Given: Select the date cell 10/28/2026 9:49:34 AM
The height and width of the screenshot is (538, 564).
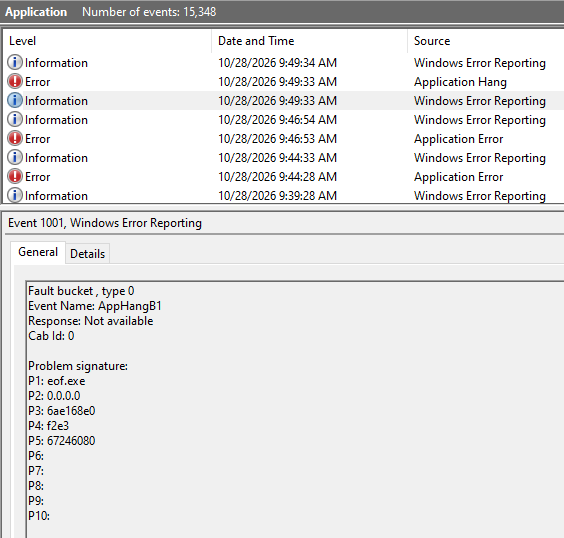Looking at the screenshot, I should click(277, 63).
